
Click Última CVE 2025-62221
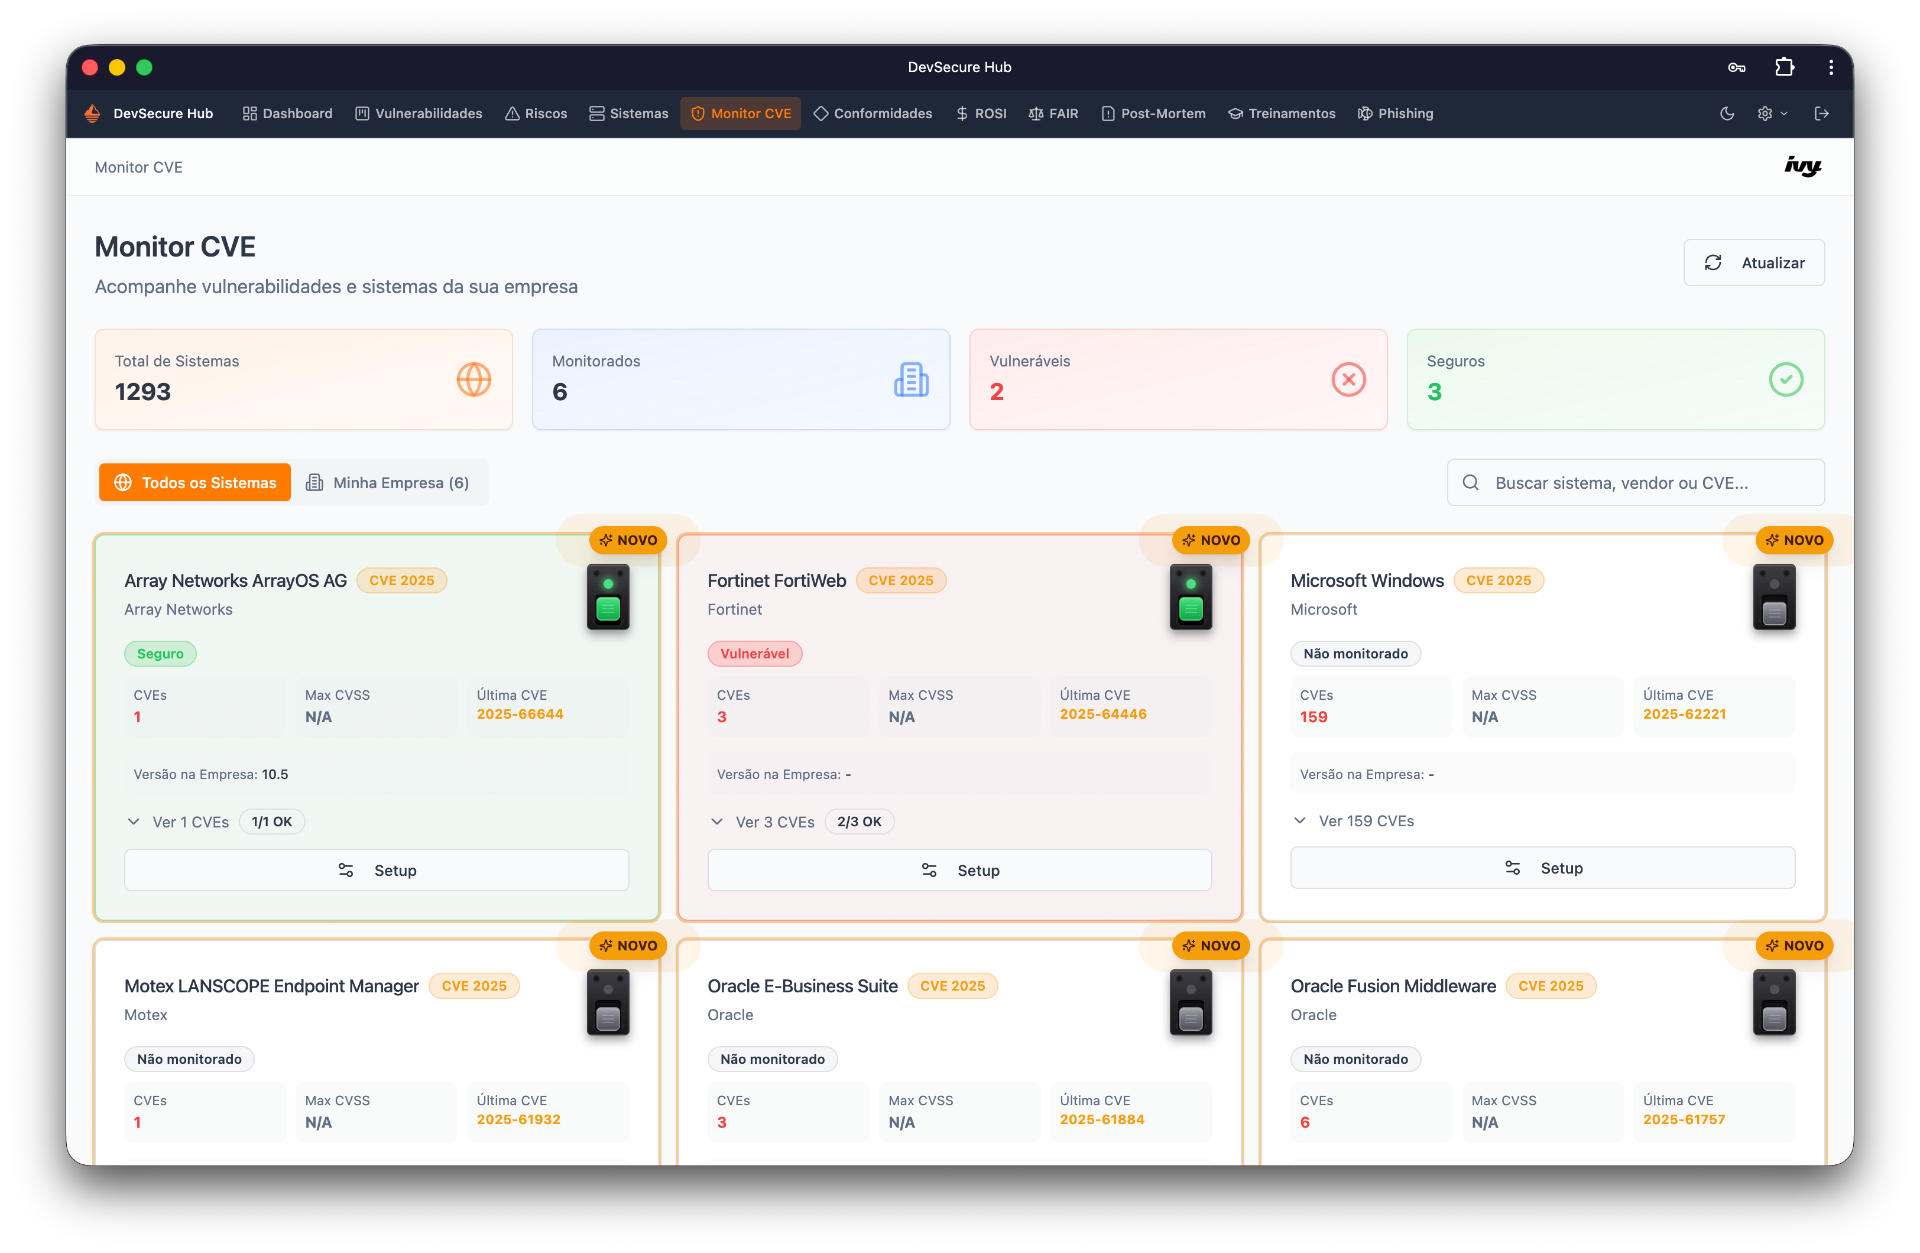pyautogui.click(x=1685, y=715)
